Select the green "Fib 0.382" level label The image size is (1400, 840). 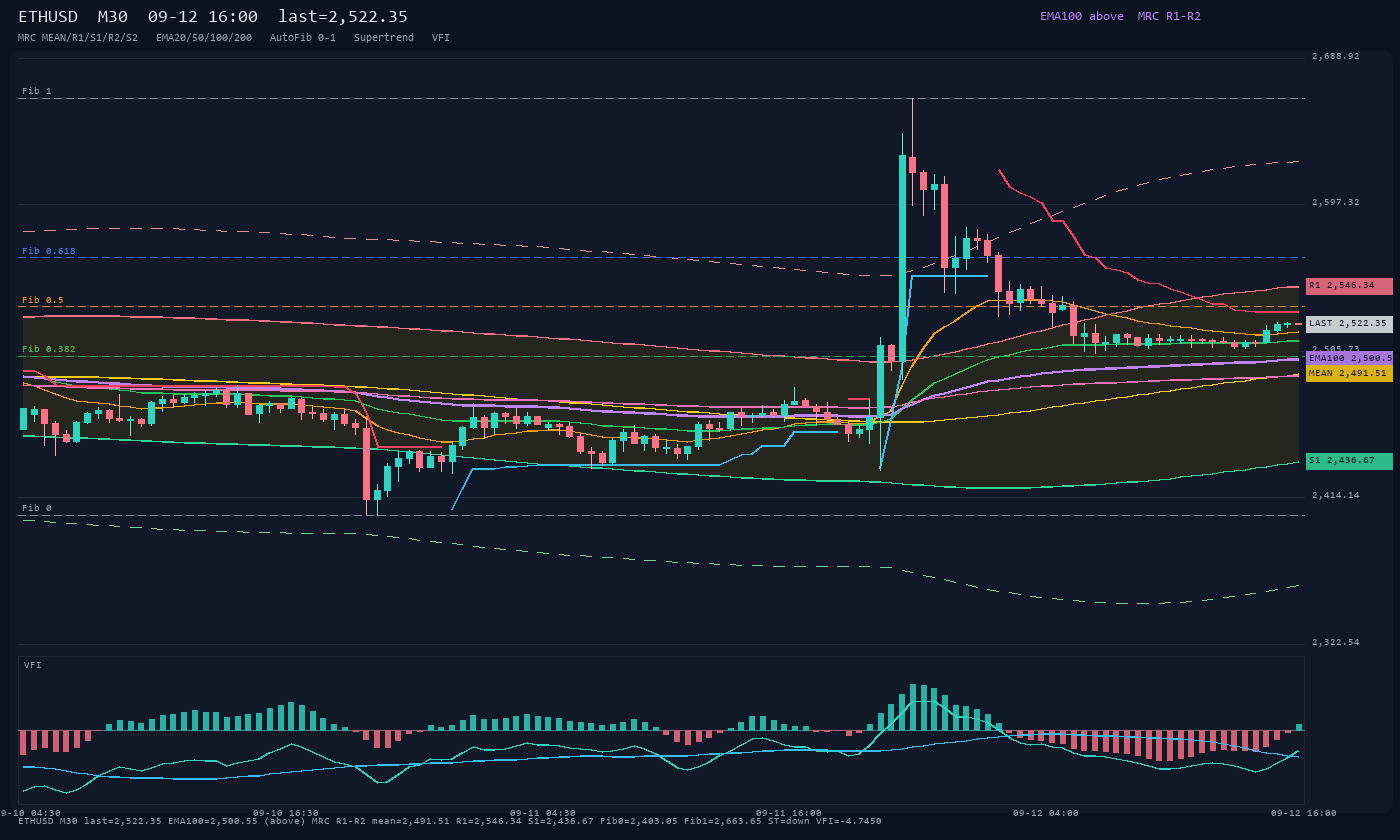click(49, 349)
